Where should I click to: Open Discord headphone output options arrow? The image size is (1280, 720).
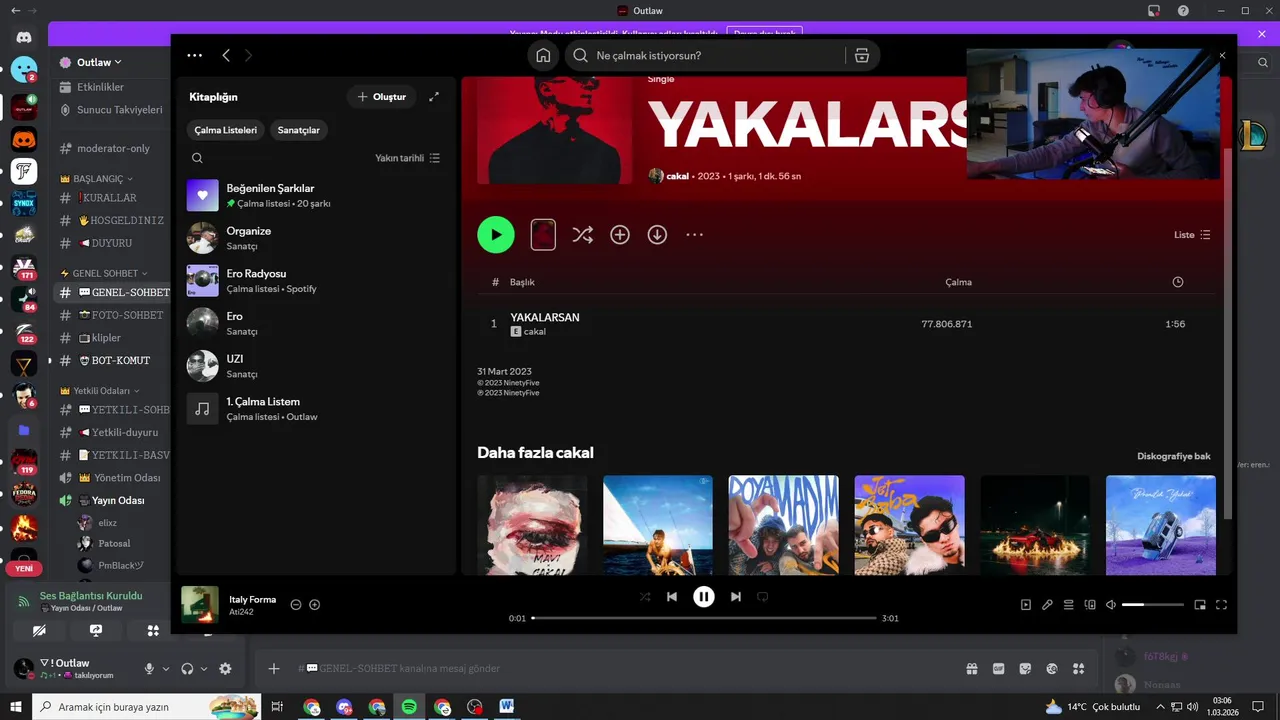click(204, 669)
